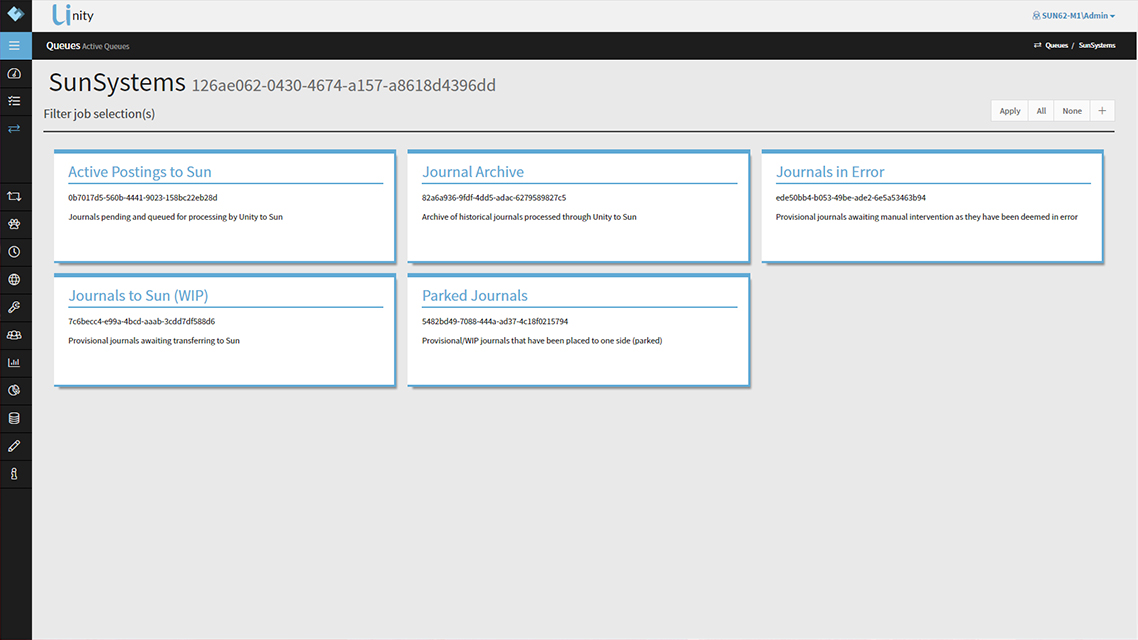
Task: Open the pencil edit icon
Action: click(x=15, y=446)
